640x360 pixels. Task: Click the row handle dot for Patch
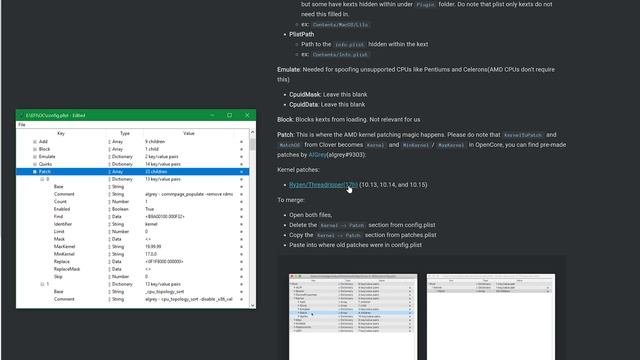coord(241,172)
